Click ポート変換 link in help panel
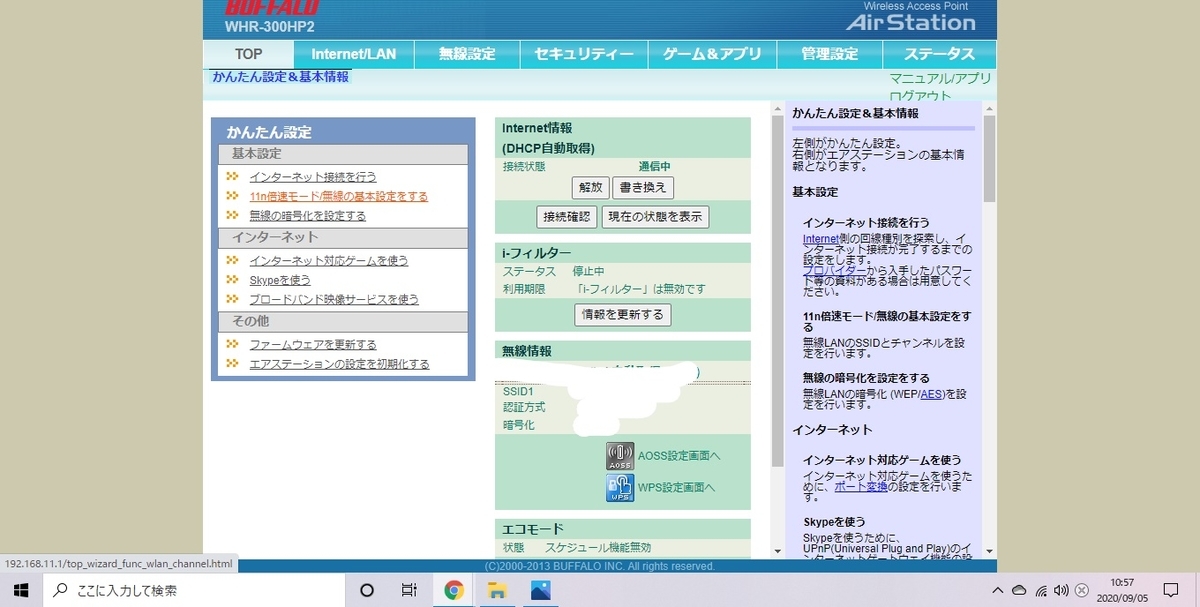The width and height of the screenshot is (1200, 607). tap(859, 486)
